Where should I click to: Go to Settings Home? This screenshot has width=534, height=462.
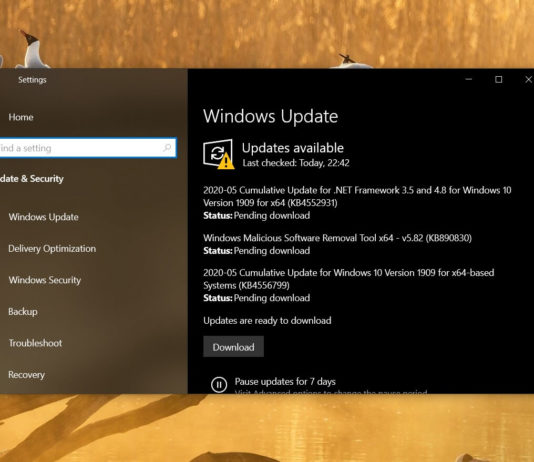(21, 117)
